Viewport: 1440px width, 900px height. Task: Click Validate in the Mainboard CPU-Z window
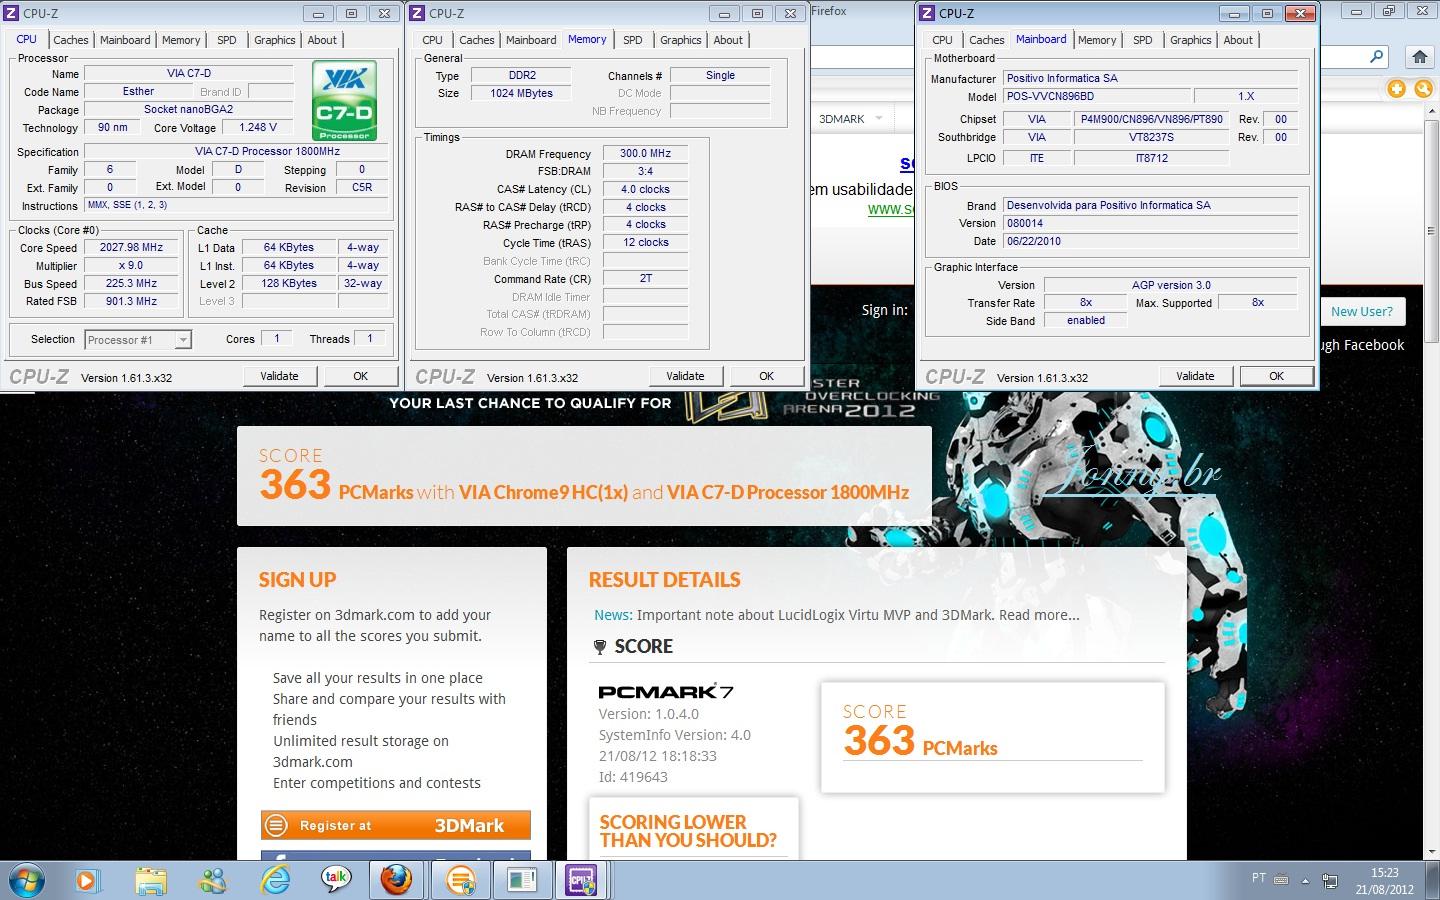[x=1195, y=376]
